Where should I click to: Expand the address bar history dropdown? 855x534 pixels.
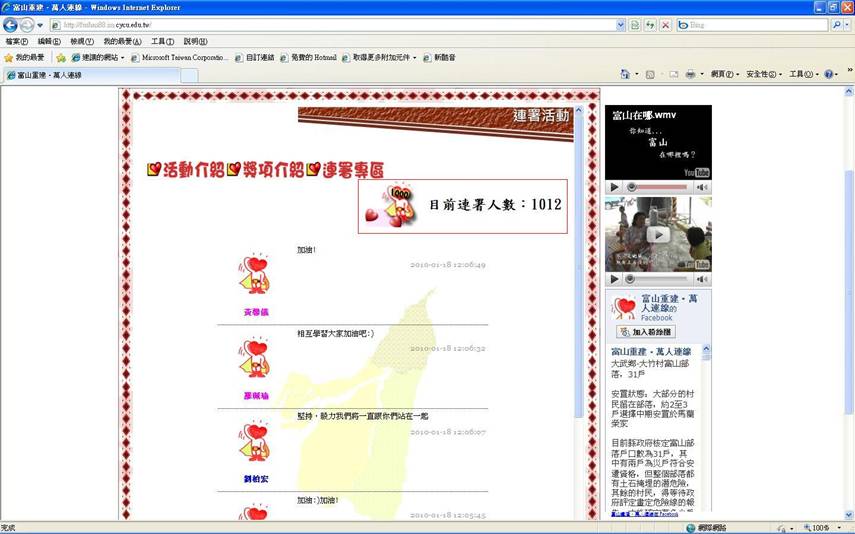620,25
